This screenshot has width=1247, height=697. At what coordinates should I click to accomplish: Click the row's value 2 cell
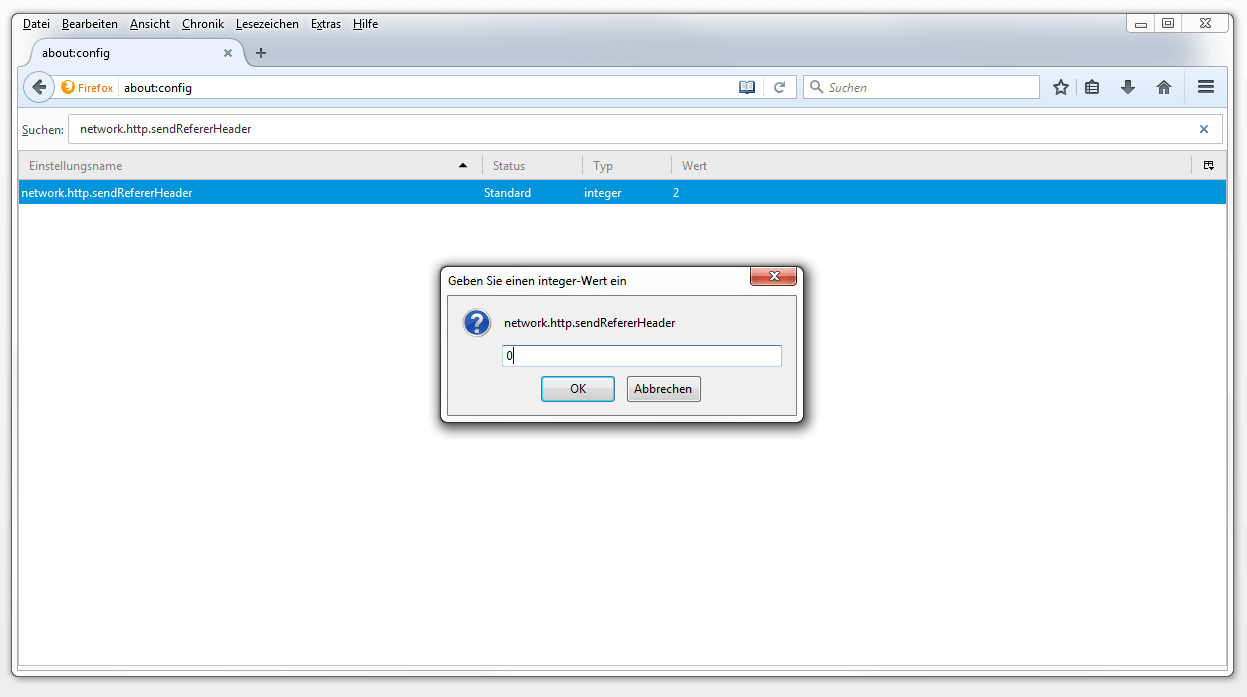tap(676, 193)
